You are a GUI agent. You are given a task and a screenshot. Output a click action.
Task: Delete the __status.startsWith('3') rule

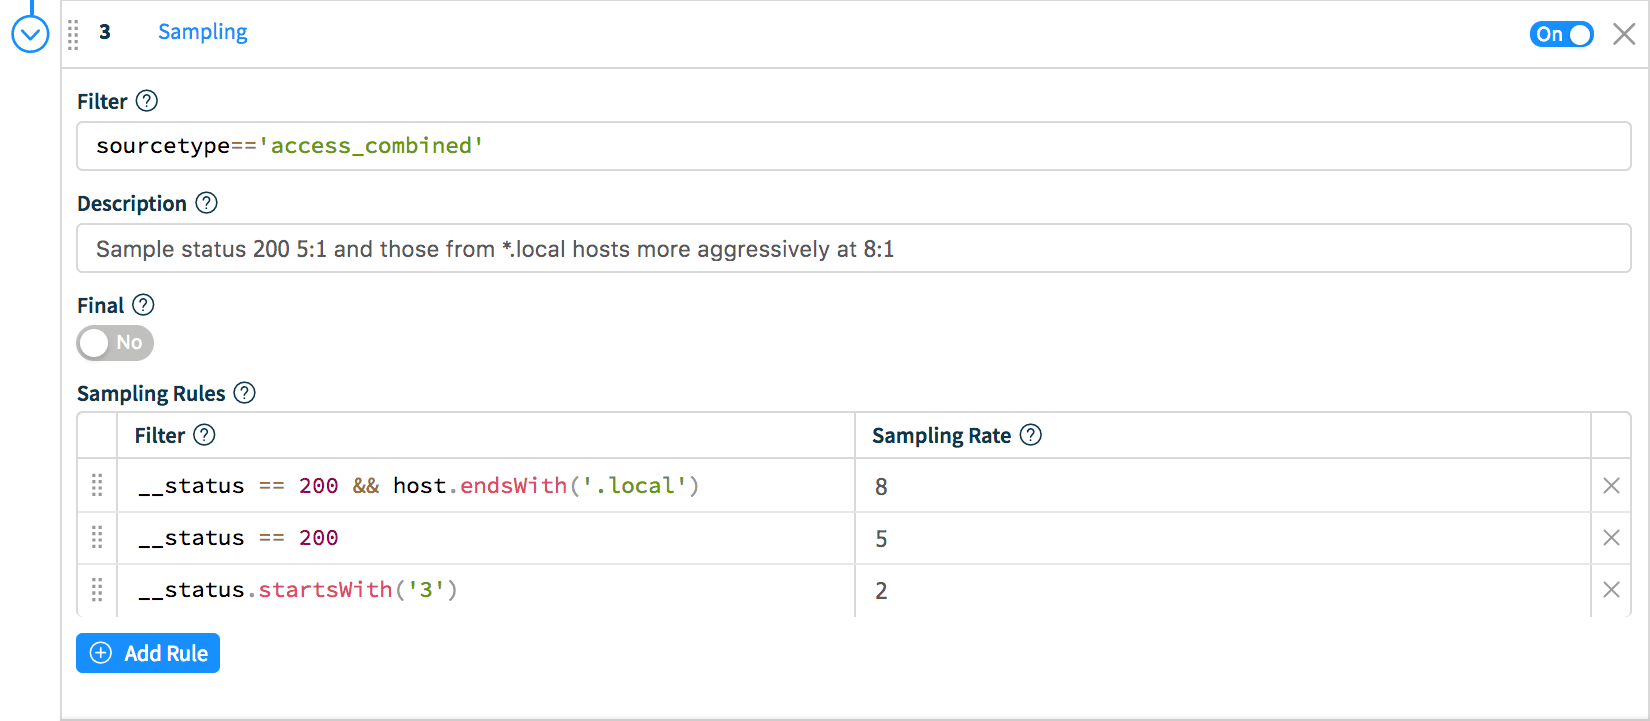[x=1611, y=590]
